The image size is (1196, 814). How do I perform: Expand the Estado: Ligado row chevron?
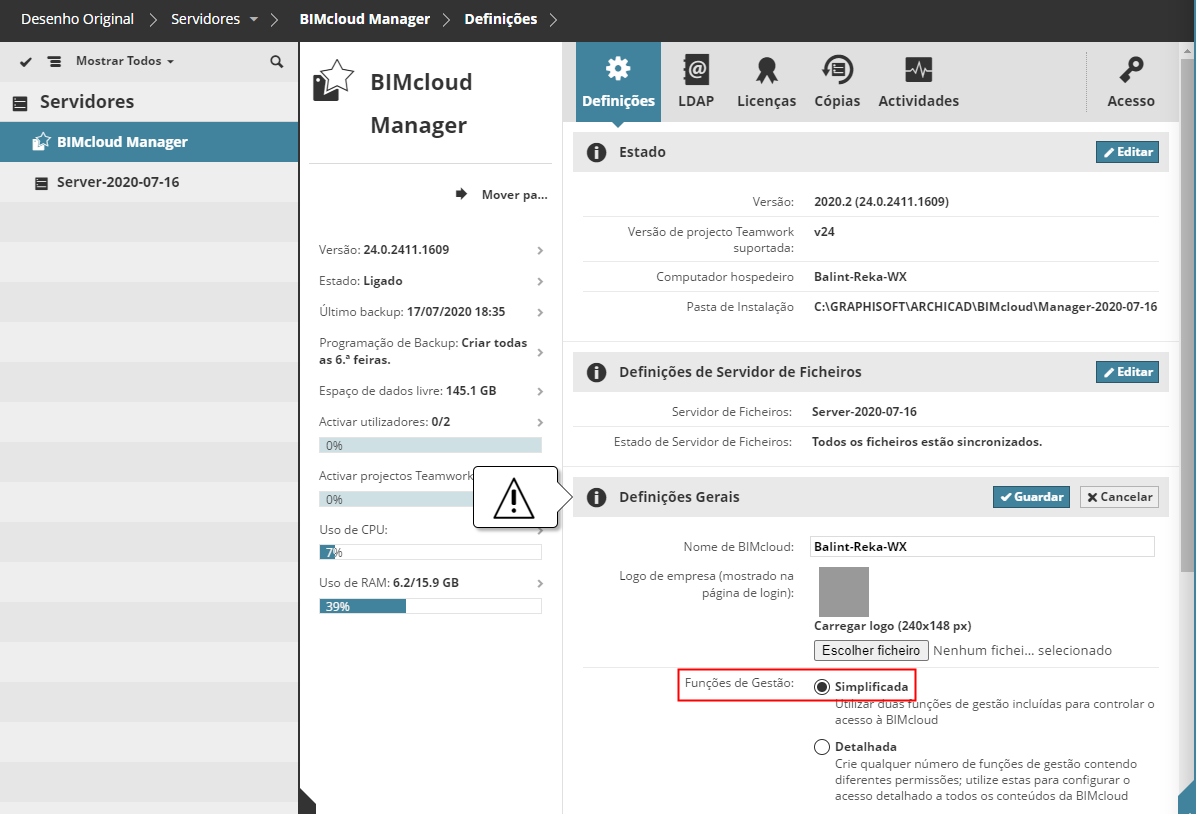coord(540,282)
